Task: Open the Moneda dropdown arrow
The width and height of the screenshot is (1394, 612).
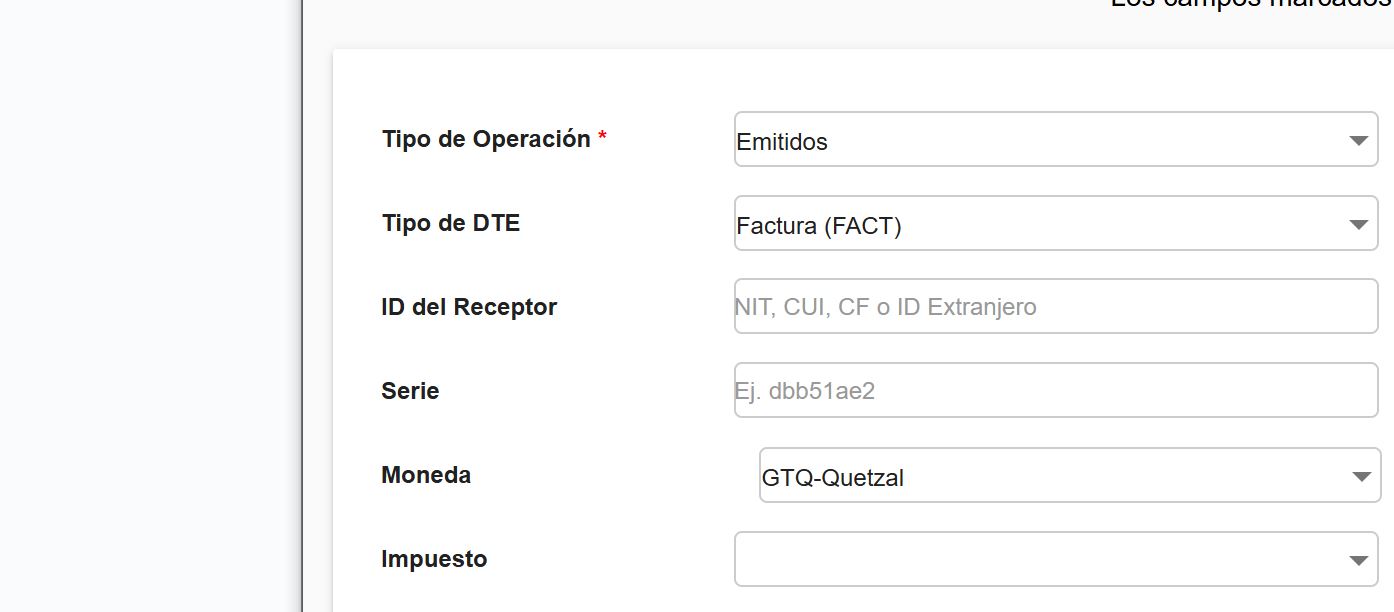Action: click(1360, 476)
